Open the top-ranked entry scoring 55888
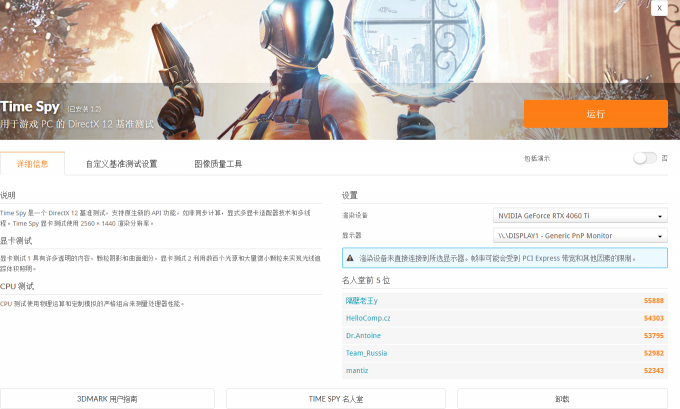 tap(362, 301)
